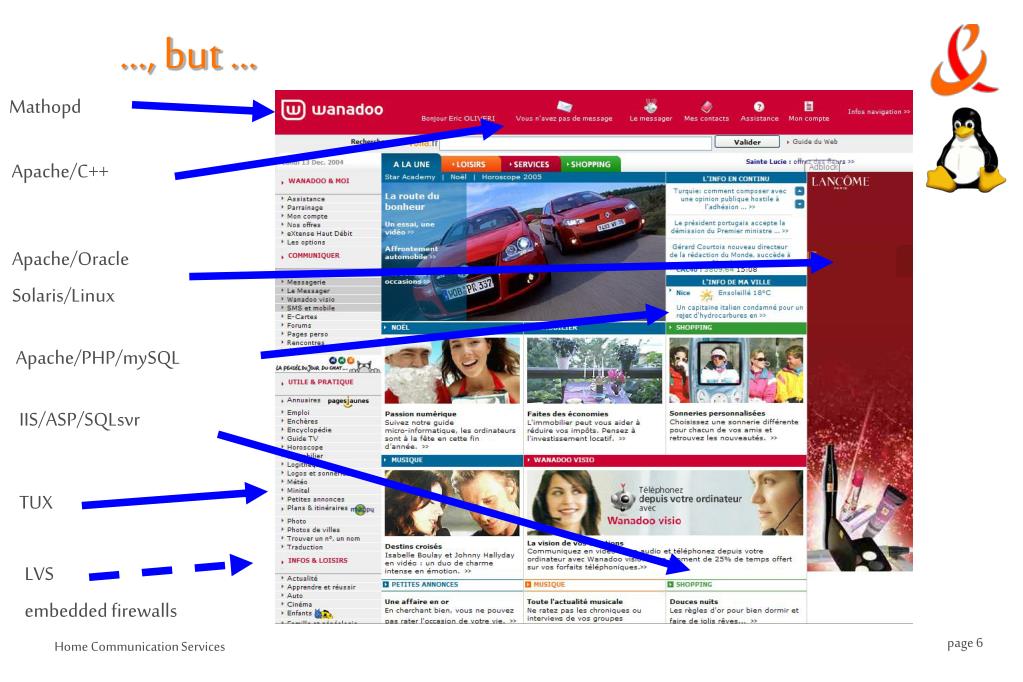Screen dimensions: 1023x682
Task: Select Star Academy in the sub-menu bar
Action: [x=410, y=177]
